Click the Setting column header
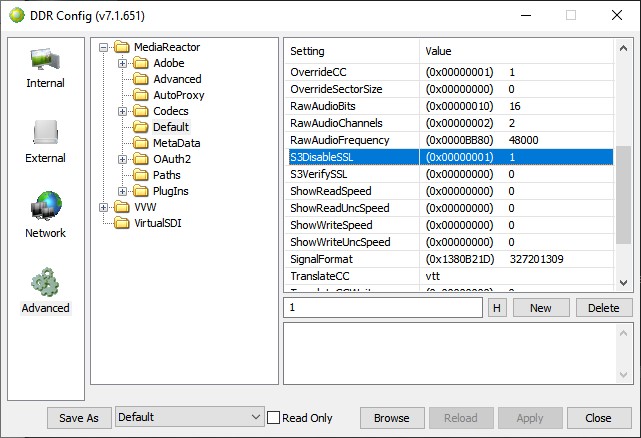 coord(352,51)
